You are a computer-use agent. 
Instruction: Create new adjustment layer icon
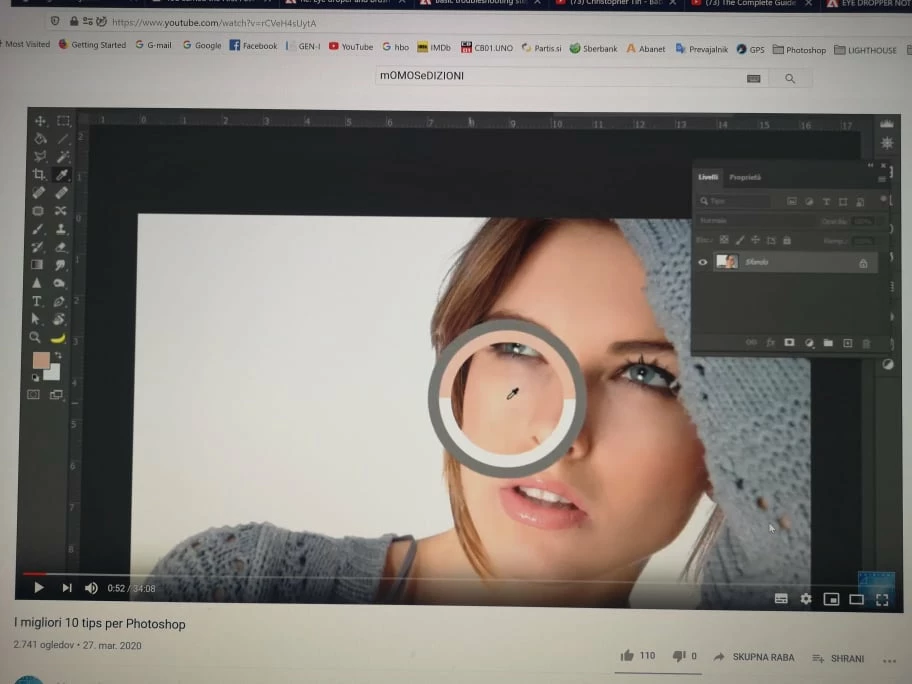(x=809, y=343)
